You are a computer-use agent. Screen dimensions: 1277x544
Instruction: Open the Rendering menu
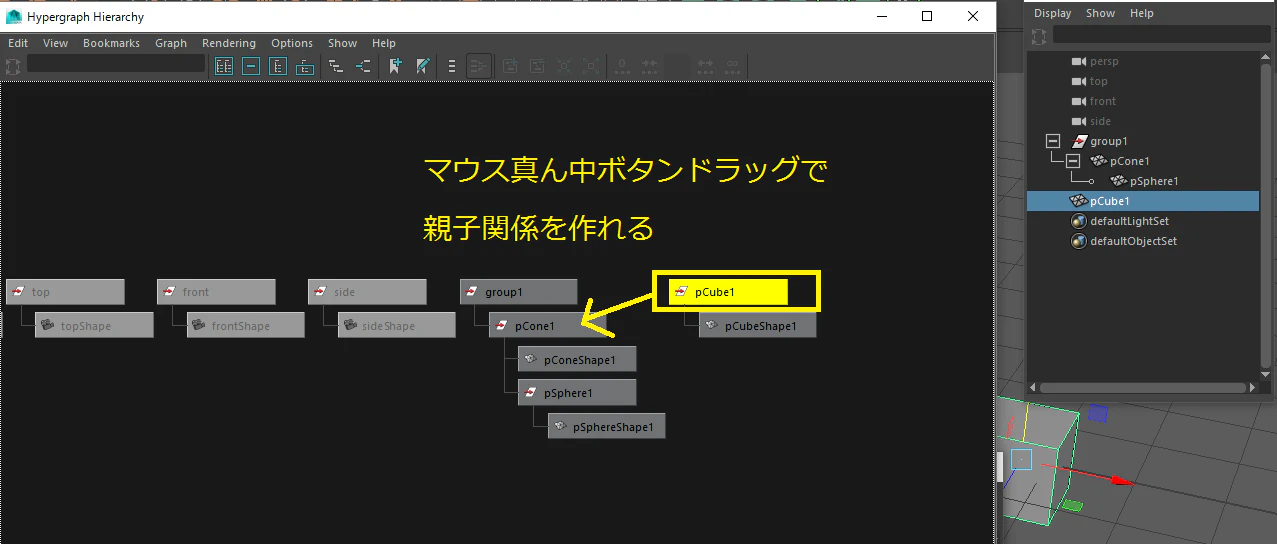point(229,43)
